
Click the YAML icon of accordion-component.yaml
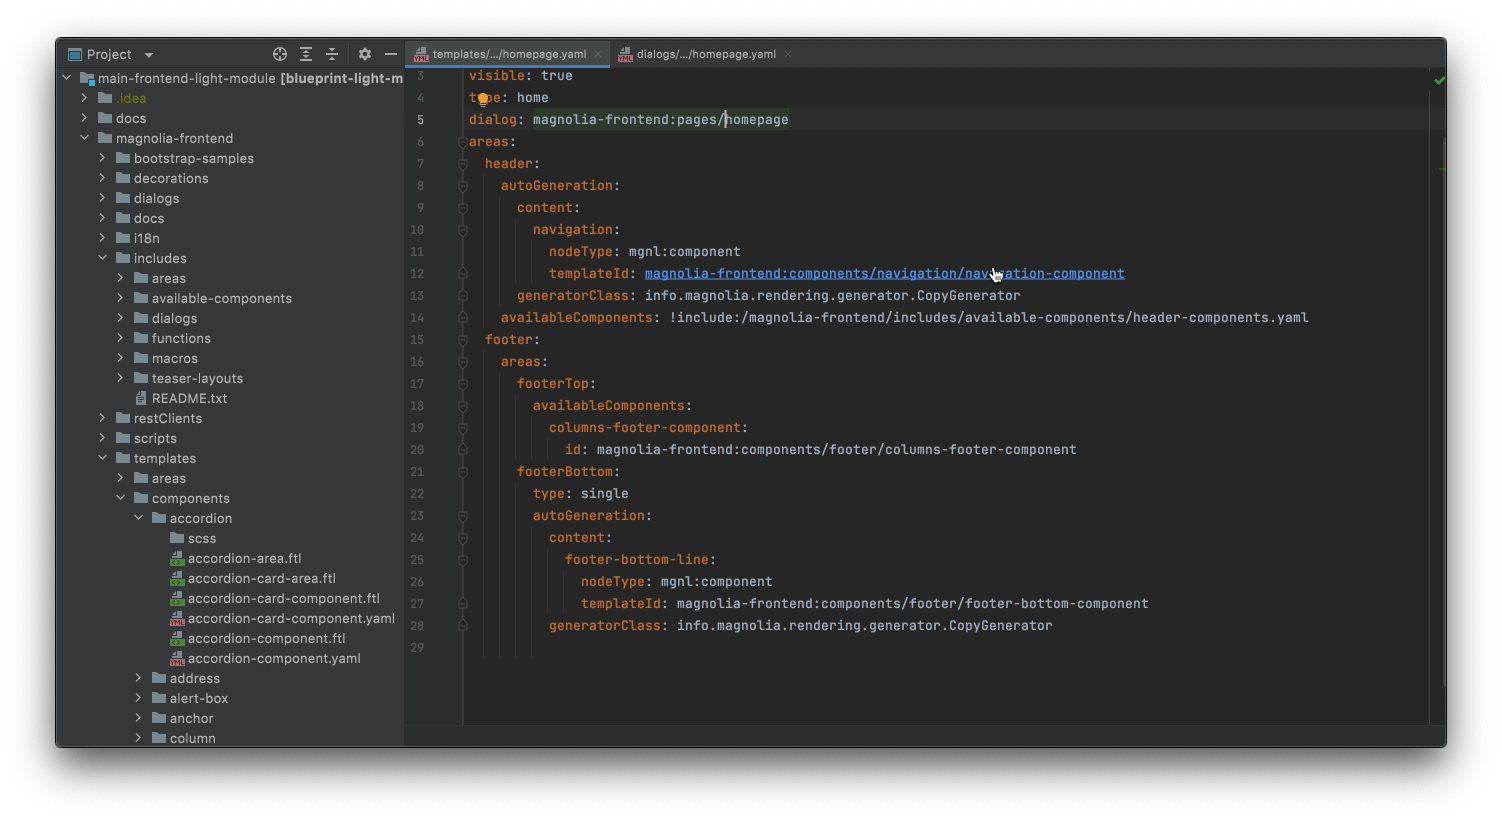(x=177, y=658)
